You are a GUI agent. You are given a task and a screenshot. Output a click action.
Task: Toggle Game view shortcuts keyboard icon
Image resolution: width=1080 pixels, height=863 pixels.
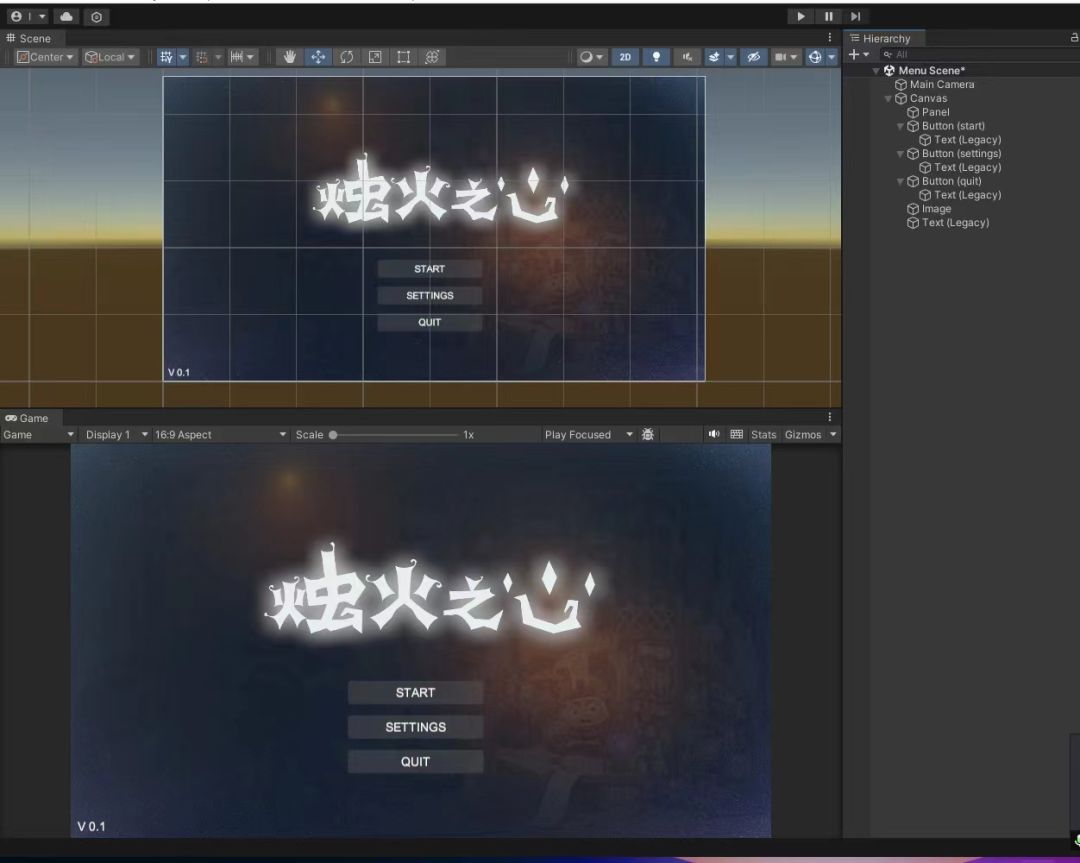pyautogui.click(x=736, y=434)
